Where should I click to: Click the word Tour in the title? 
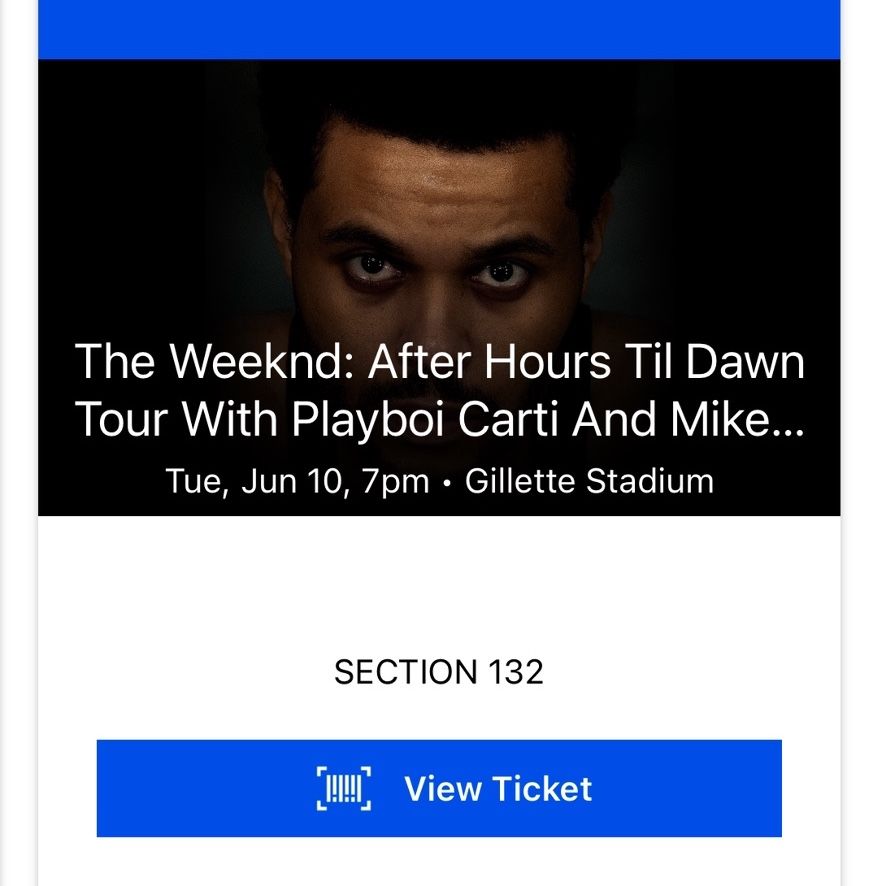tap(121, 419)
